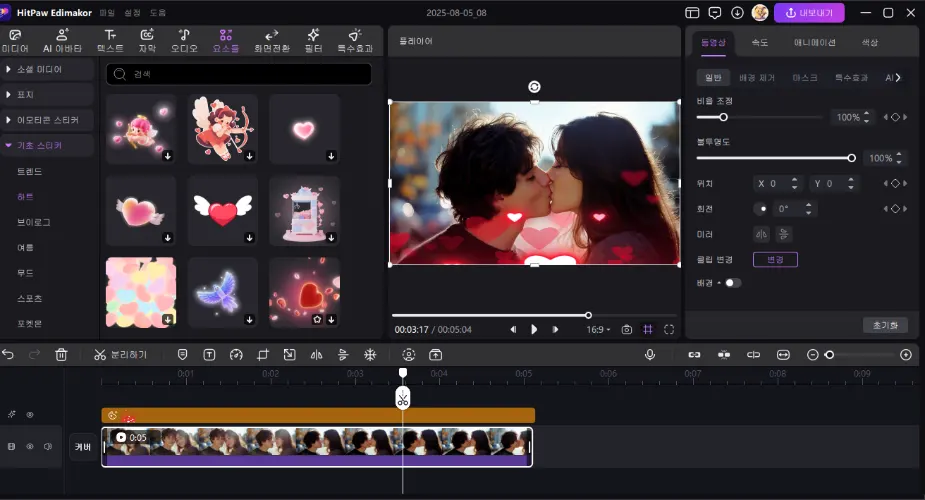
Task: Click the 변경 clip change button
Action: click(775, 259)
